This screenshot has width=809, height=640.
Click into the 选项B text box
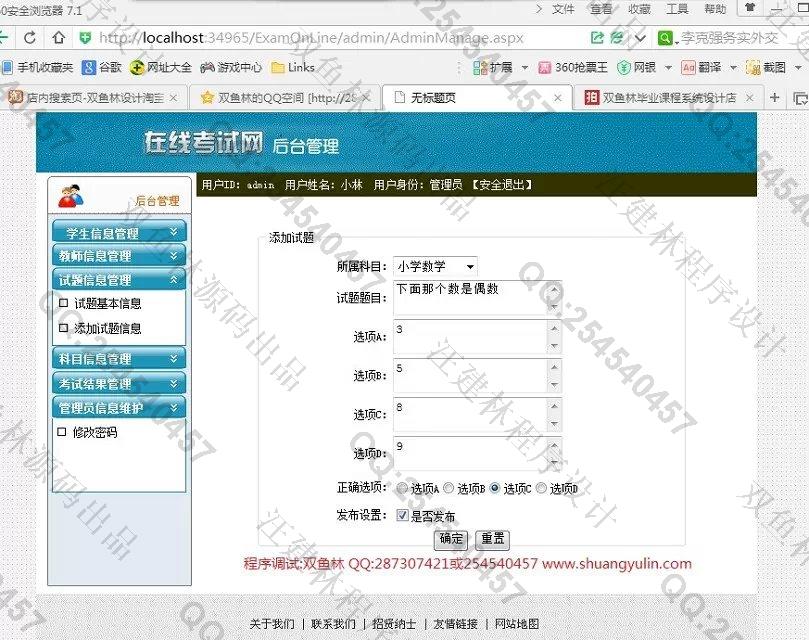tap(477, 376)
